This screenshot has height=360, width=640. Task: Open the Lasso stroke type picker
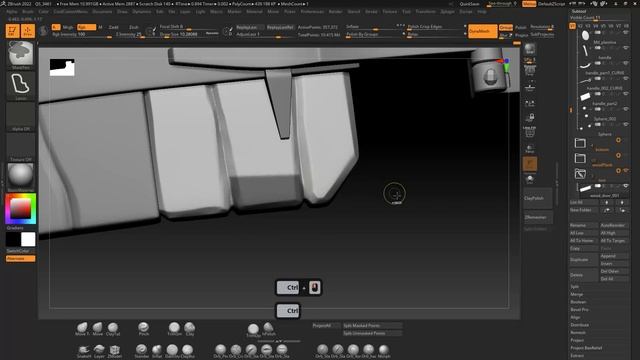click(x=20, y=86)
